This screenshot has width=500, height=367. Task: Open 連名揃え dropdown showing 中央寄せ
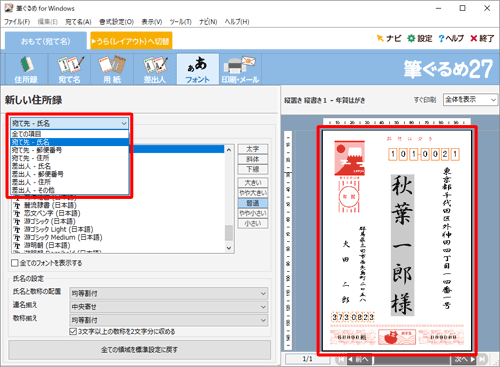(x=168, y=307)
